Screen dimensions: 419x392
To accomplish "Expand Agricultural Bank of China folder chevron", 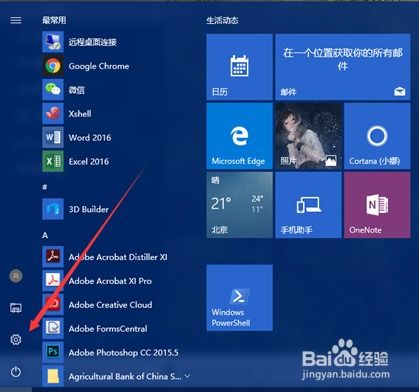I will (x=187, y=376).
